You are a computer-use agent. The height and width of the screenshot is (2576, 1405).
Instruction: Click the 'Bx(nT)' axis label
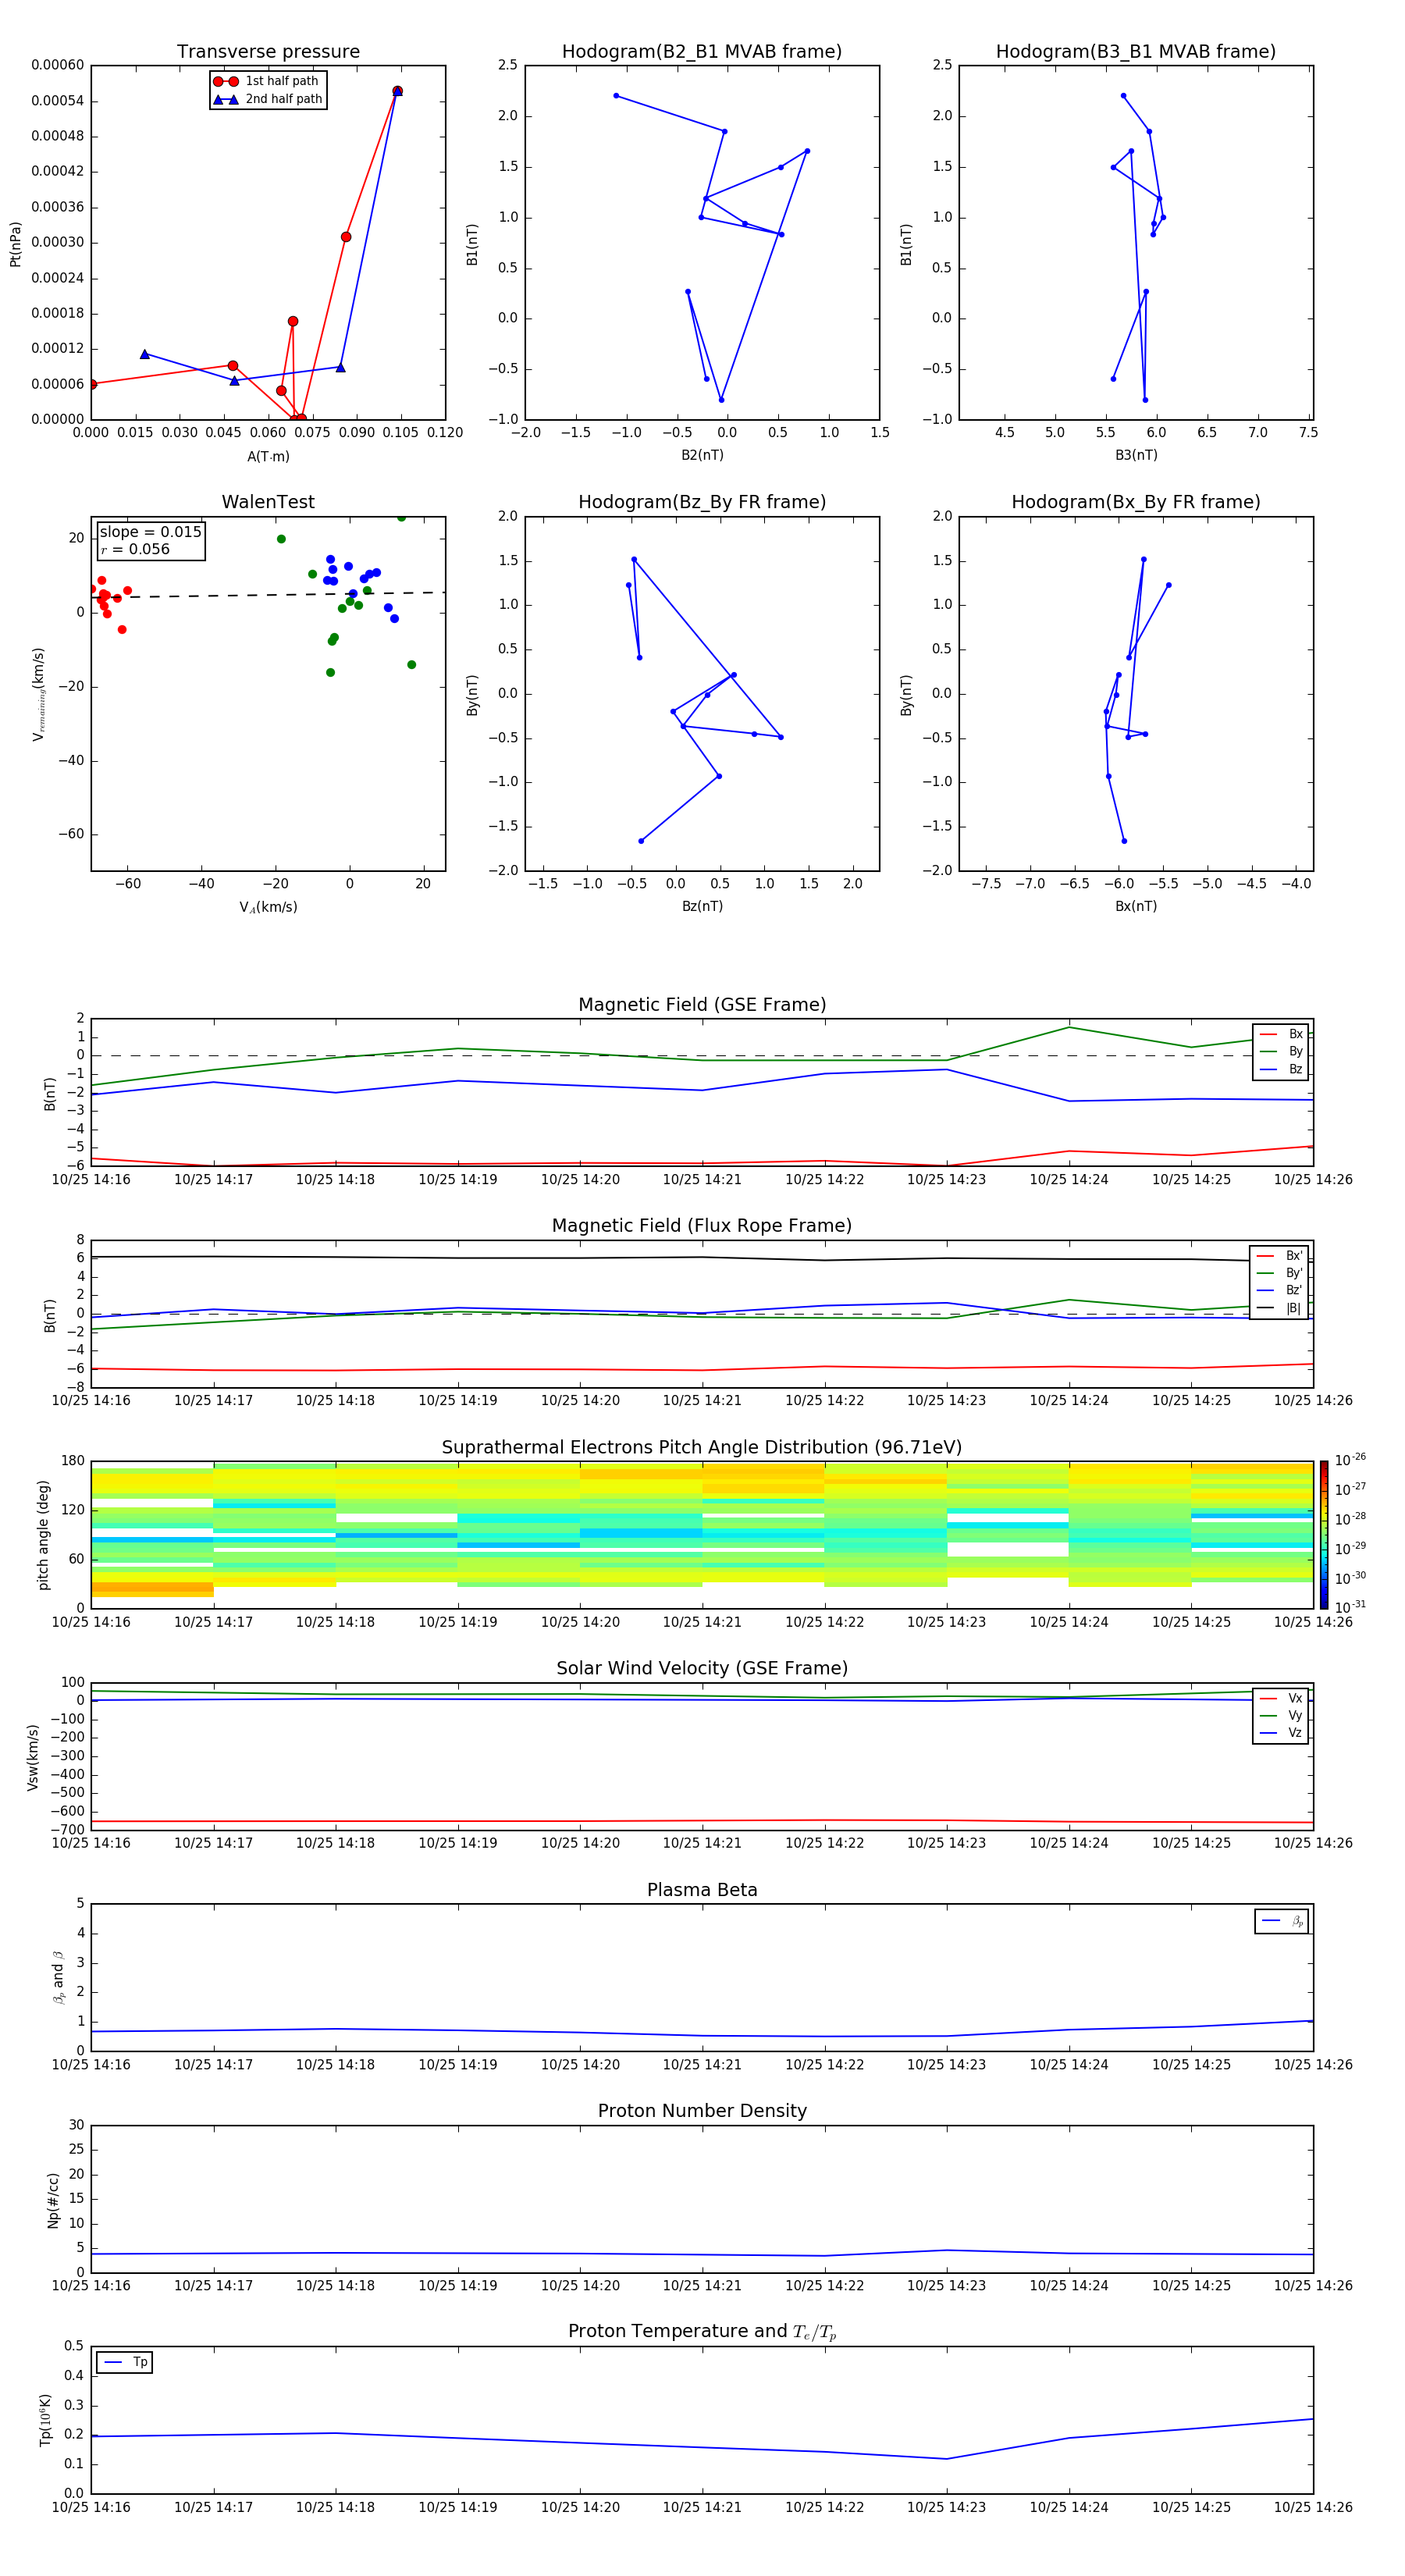1136,906
